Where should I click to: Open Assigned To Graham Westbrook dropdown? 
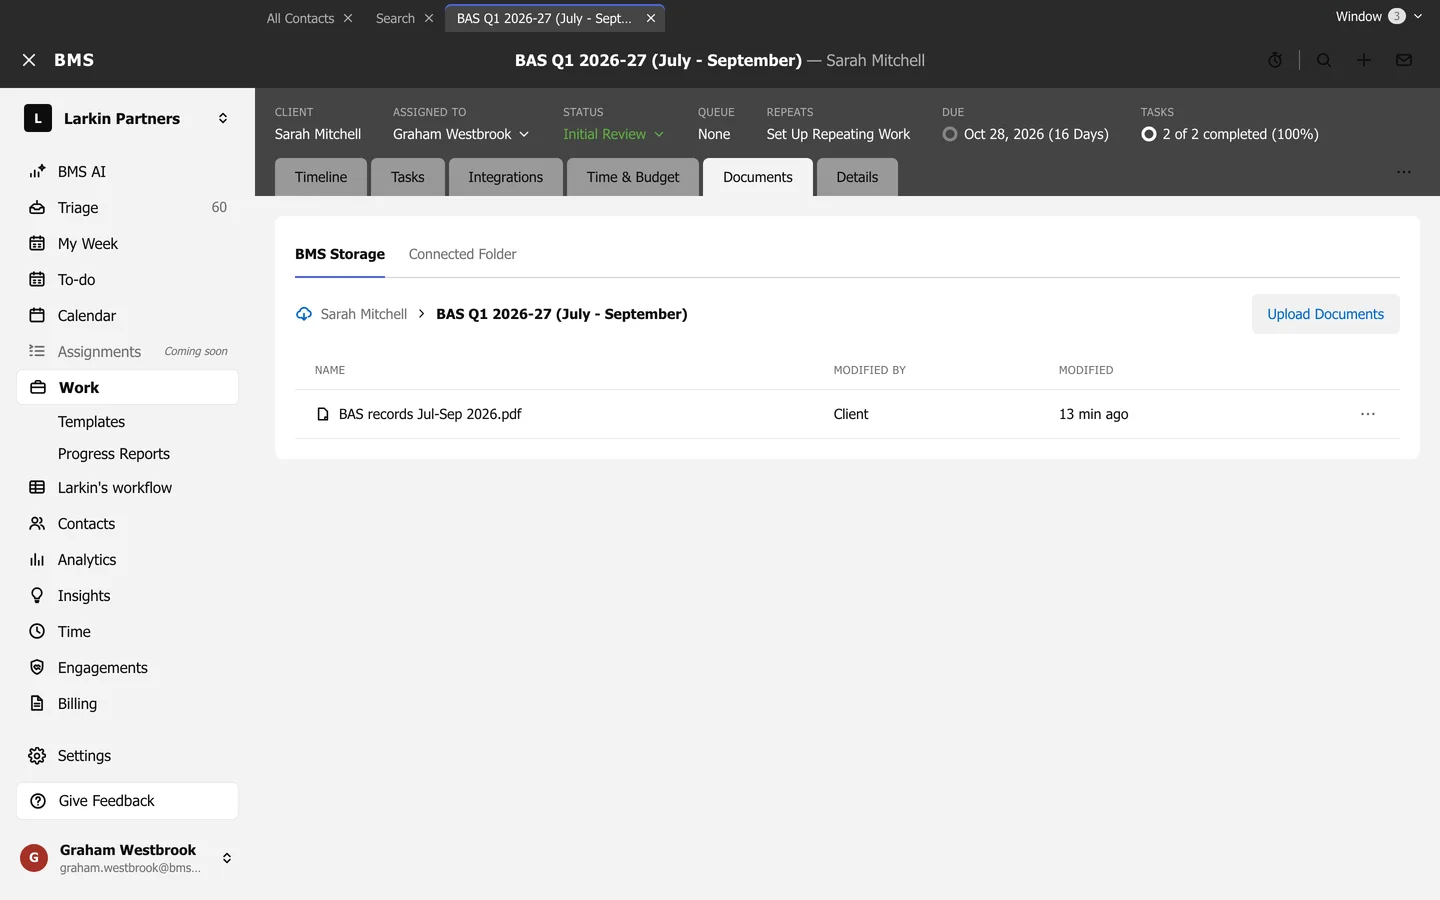point(461,134)
